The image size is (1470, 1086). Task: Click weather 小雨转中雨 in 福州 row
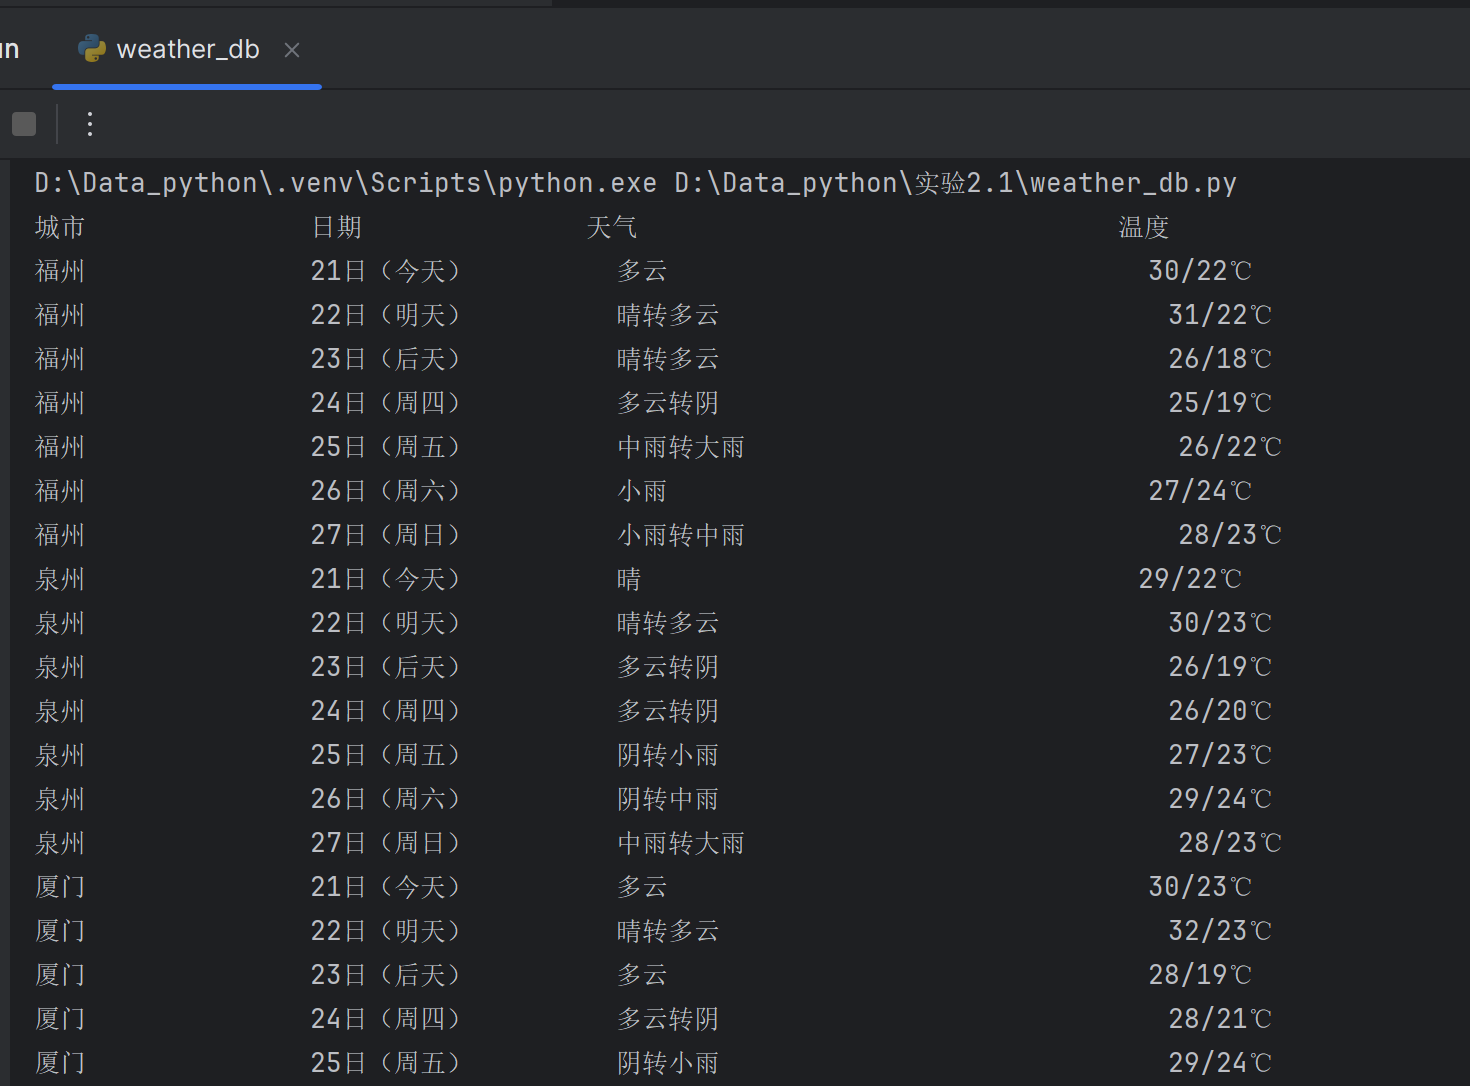click(681, 535)
